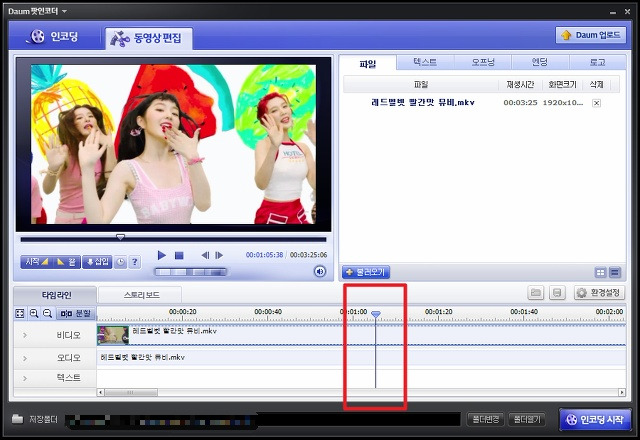Select 레드벨벳 빨간맛 뮤비.mkv in file list
Screen dimensions: 640x440
[x=423, y=102]
